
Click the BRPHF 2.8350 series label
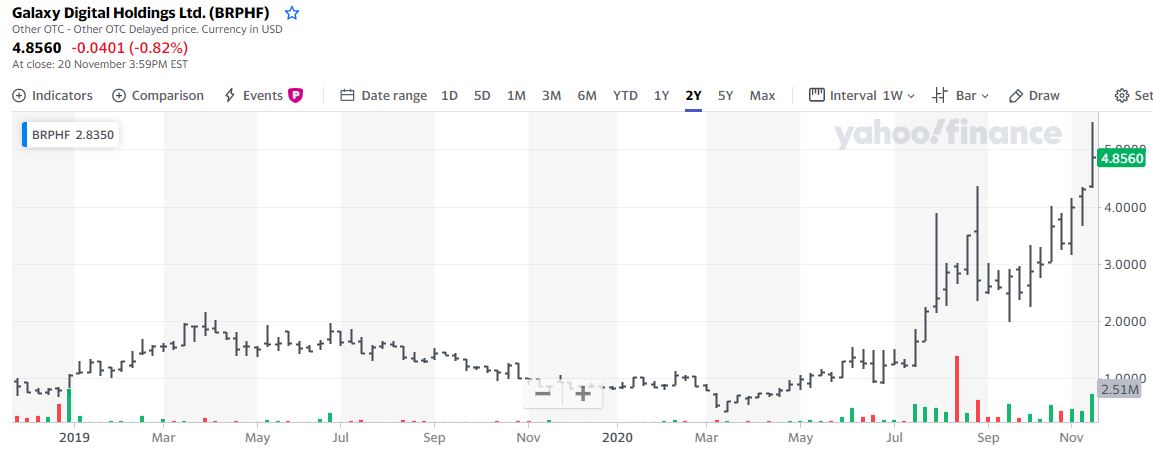(x=73, y=135)
